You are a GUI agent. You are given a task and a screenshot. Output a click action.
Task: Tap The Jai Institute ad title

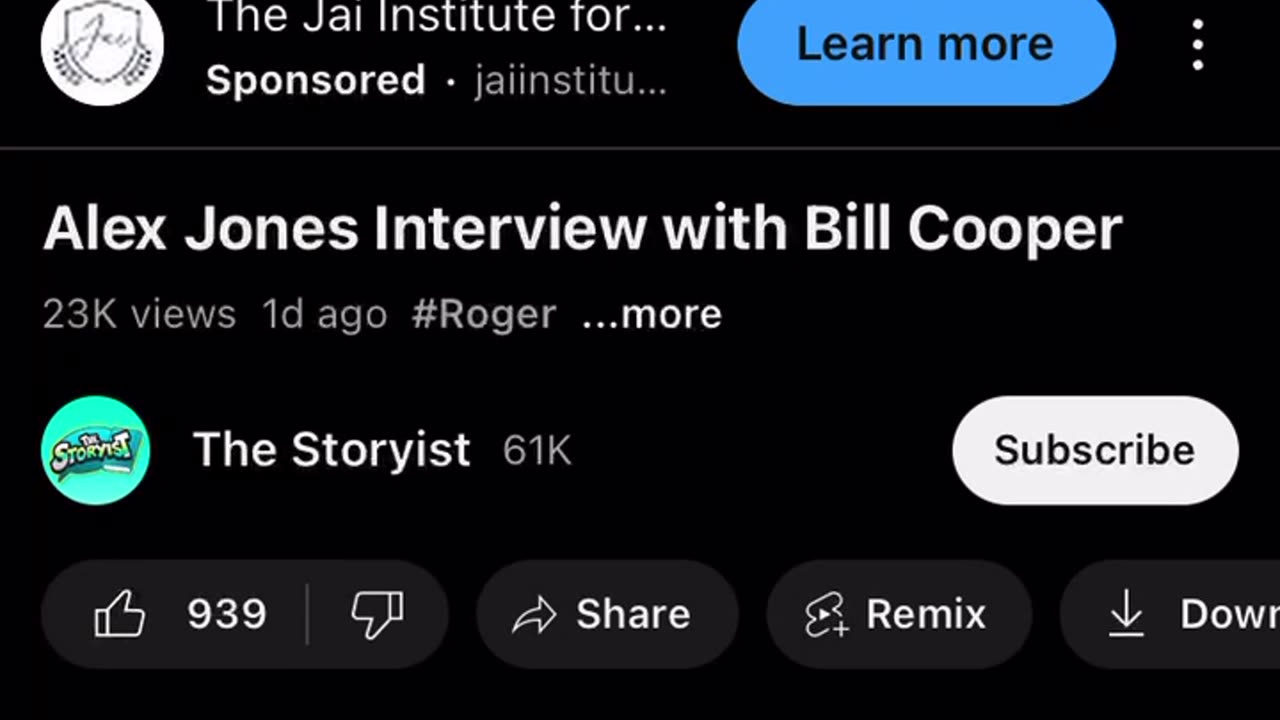pos(436,16)
